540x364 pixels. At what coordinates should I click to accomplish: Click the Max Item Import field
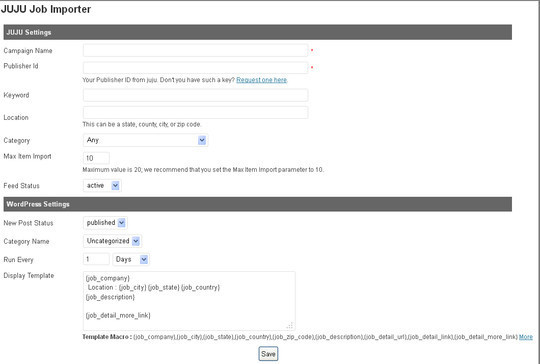tap(96, 158)
